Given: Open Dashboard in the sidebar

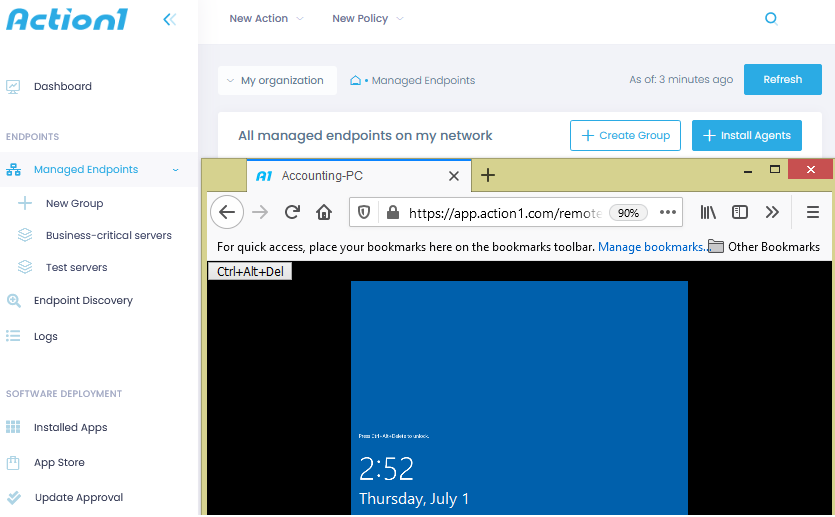Looking at the screenshot, I should [63, 86].
